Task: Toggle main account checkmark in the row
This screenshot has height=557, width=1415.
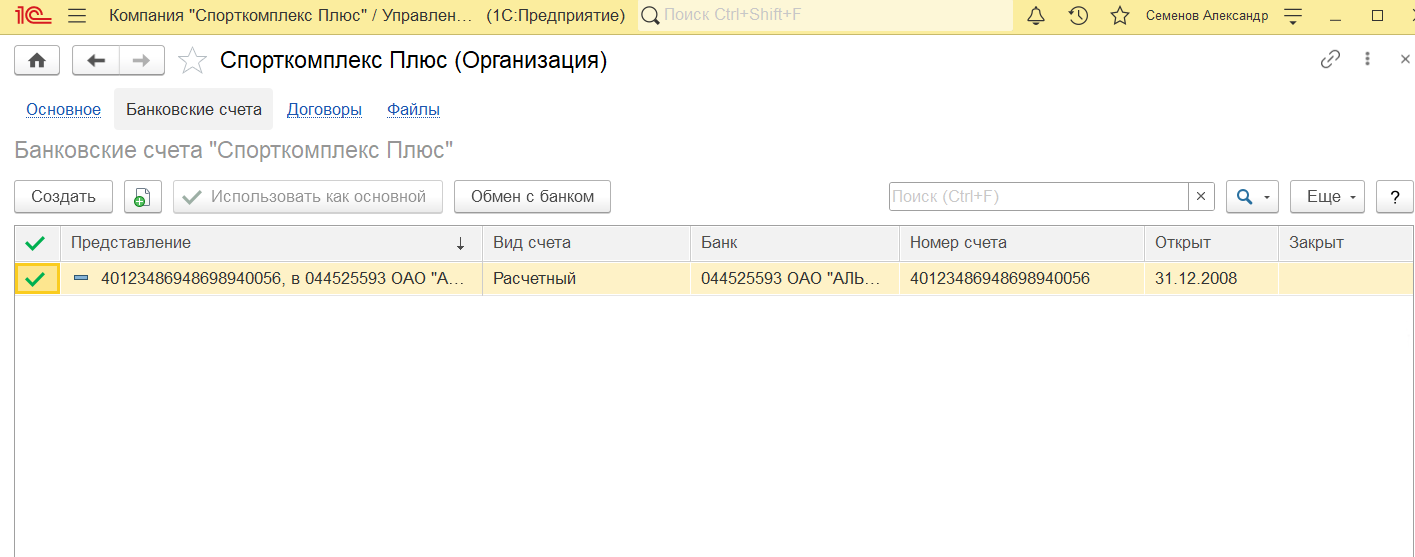Action: click(37, 279)
